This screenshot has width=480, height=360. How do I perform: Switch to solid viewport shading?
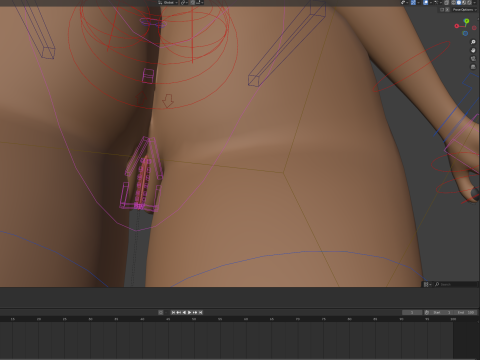pyautogui.click(x=459, y=2)
